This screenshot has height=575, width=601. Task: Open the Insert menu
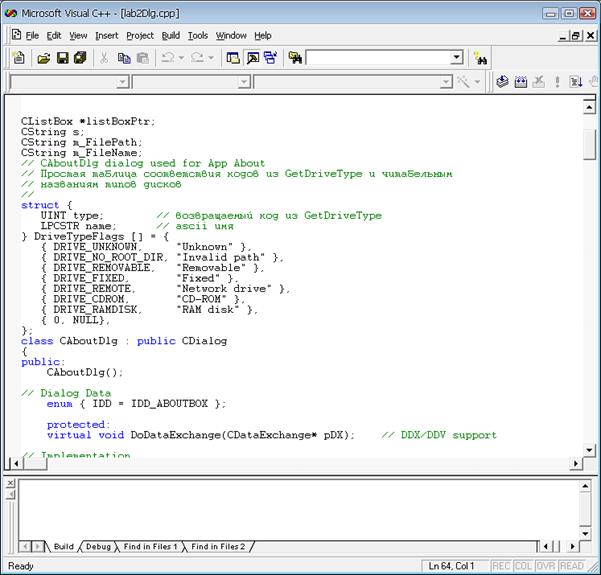(x=107, y=36)
